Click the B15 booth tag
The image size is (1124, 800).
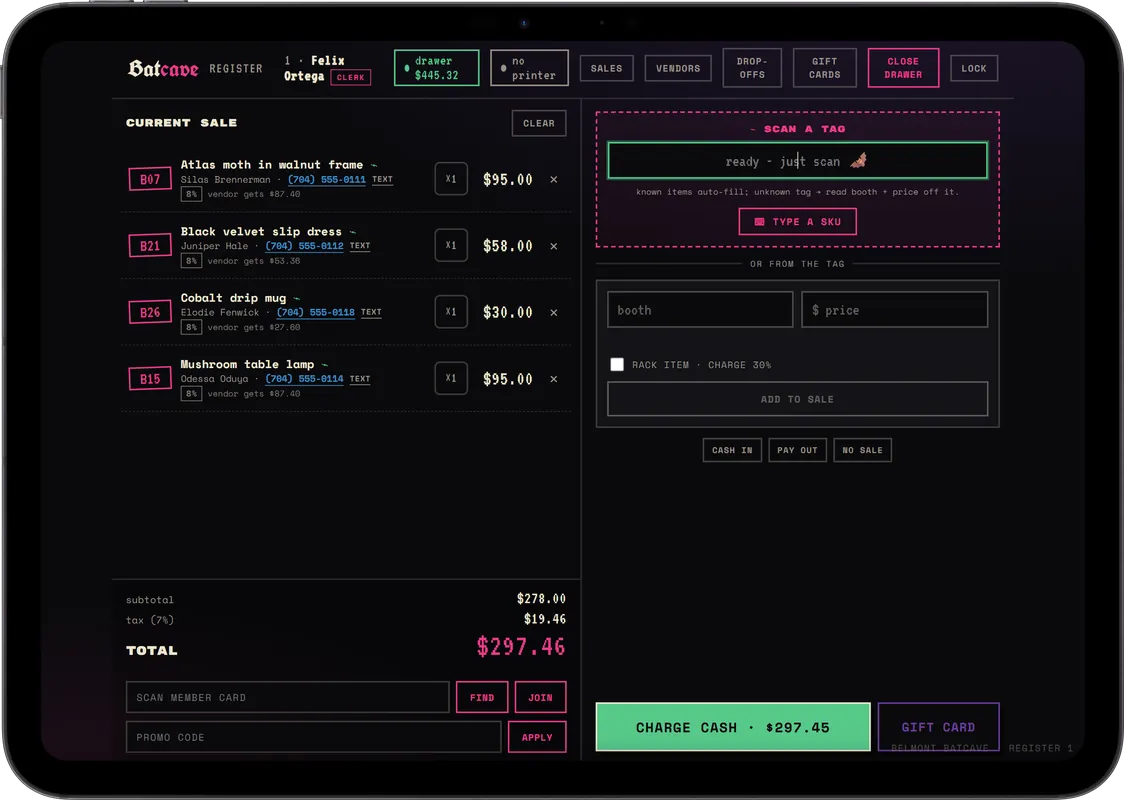pyautogui.click(x=150, y=378)
